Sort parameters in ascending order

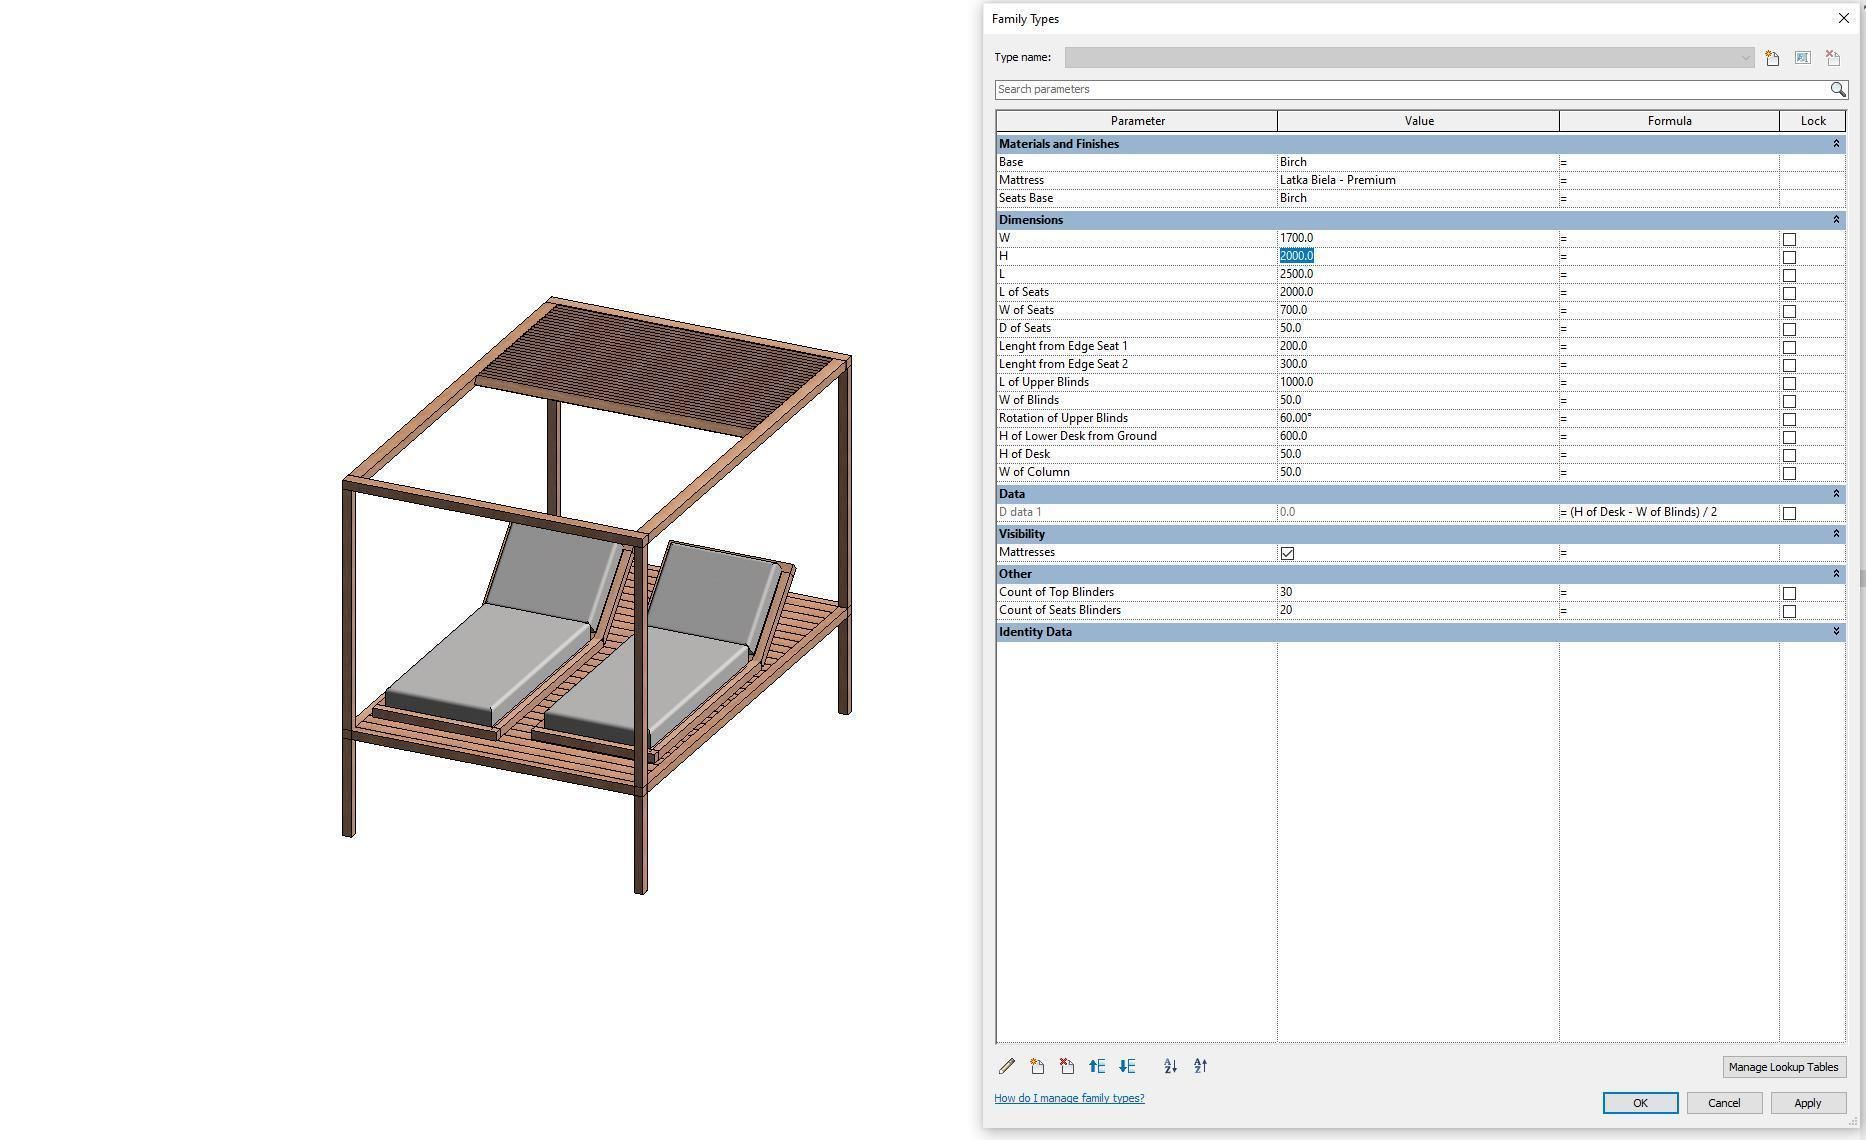point(1171,1066)
